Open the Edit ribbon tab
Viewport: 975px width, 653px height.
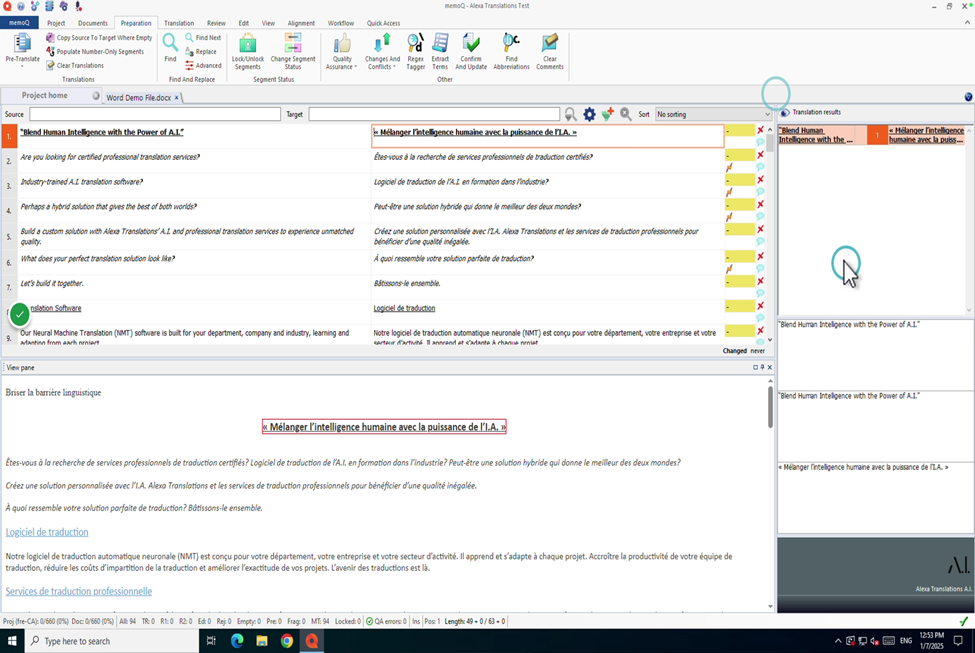(244, 23)
